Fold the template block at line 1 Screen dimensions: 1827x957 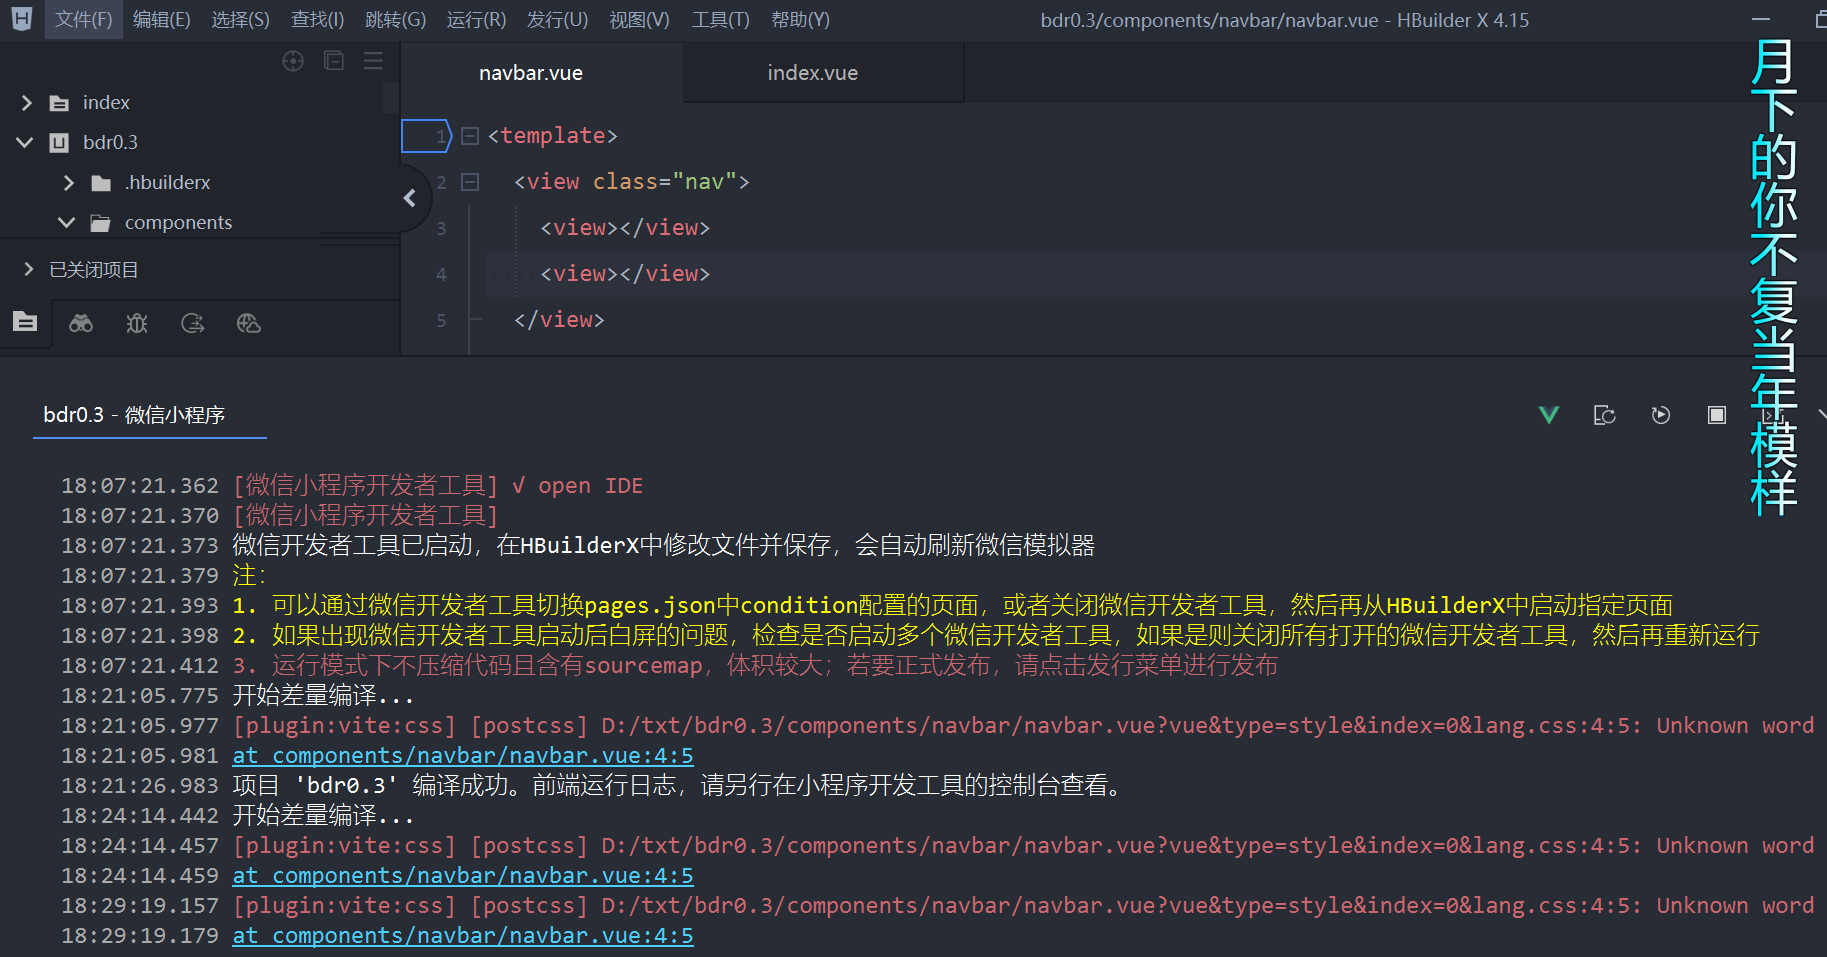(470, 136)
